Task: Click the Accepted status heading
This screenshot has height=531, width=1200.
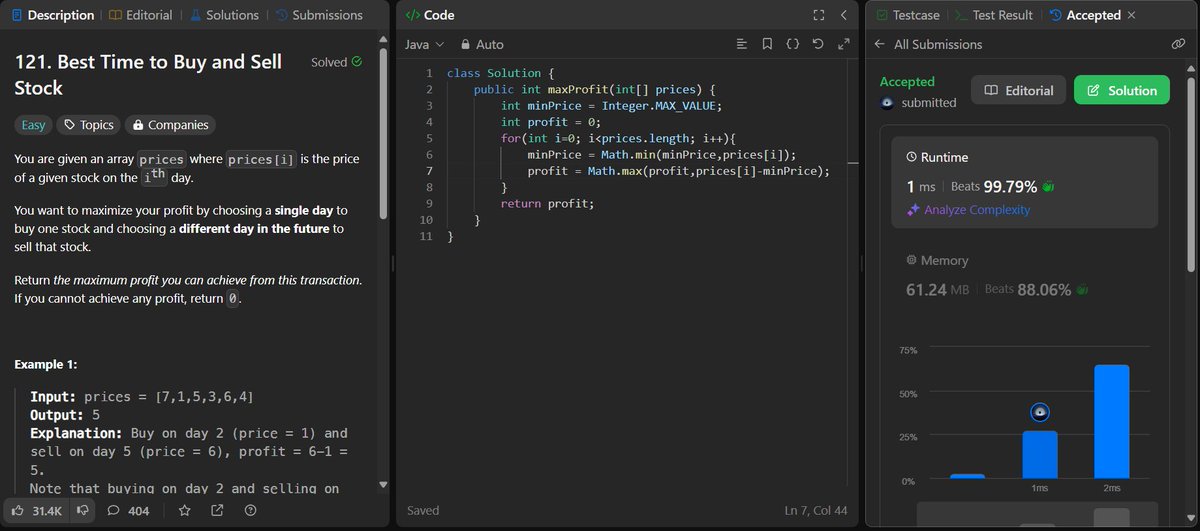Action: pos(907,82)
